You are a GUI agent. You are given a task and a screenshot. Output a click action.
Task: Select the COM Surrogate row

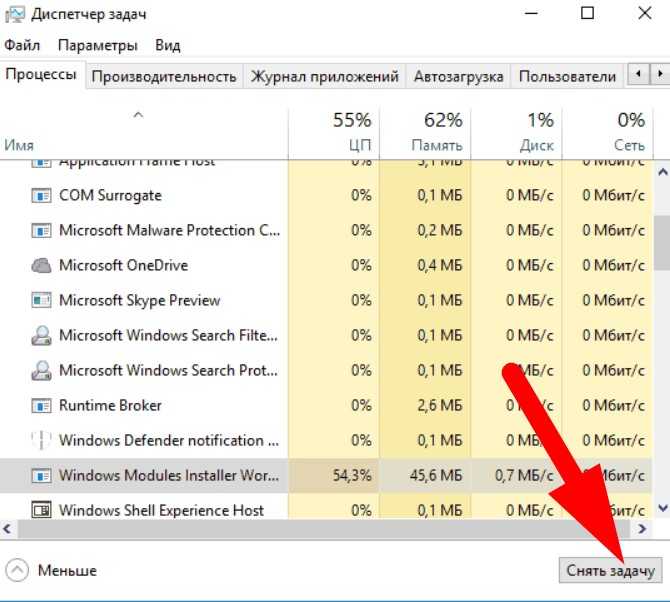click(x=326, y=196)
